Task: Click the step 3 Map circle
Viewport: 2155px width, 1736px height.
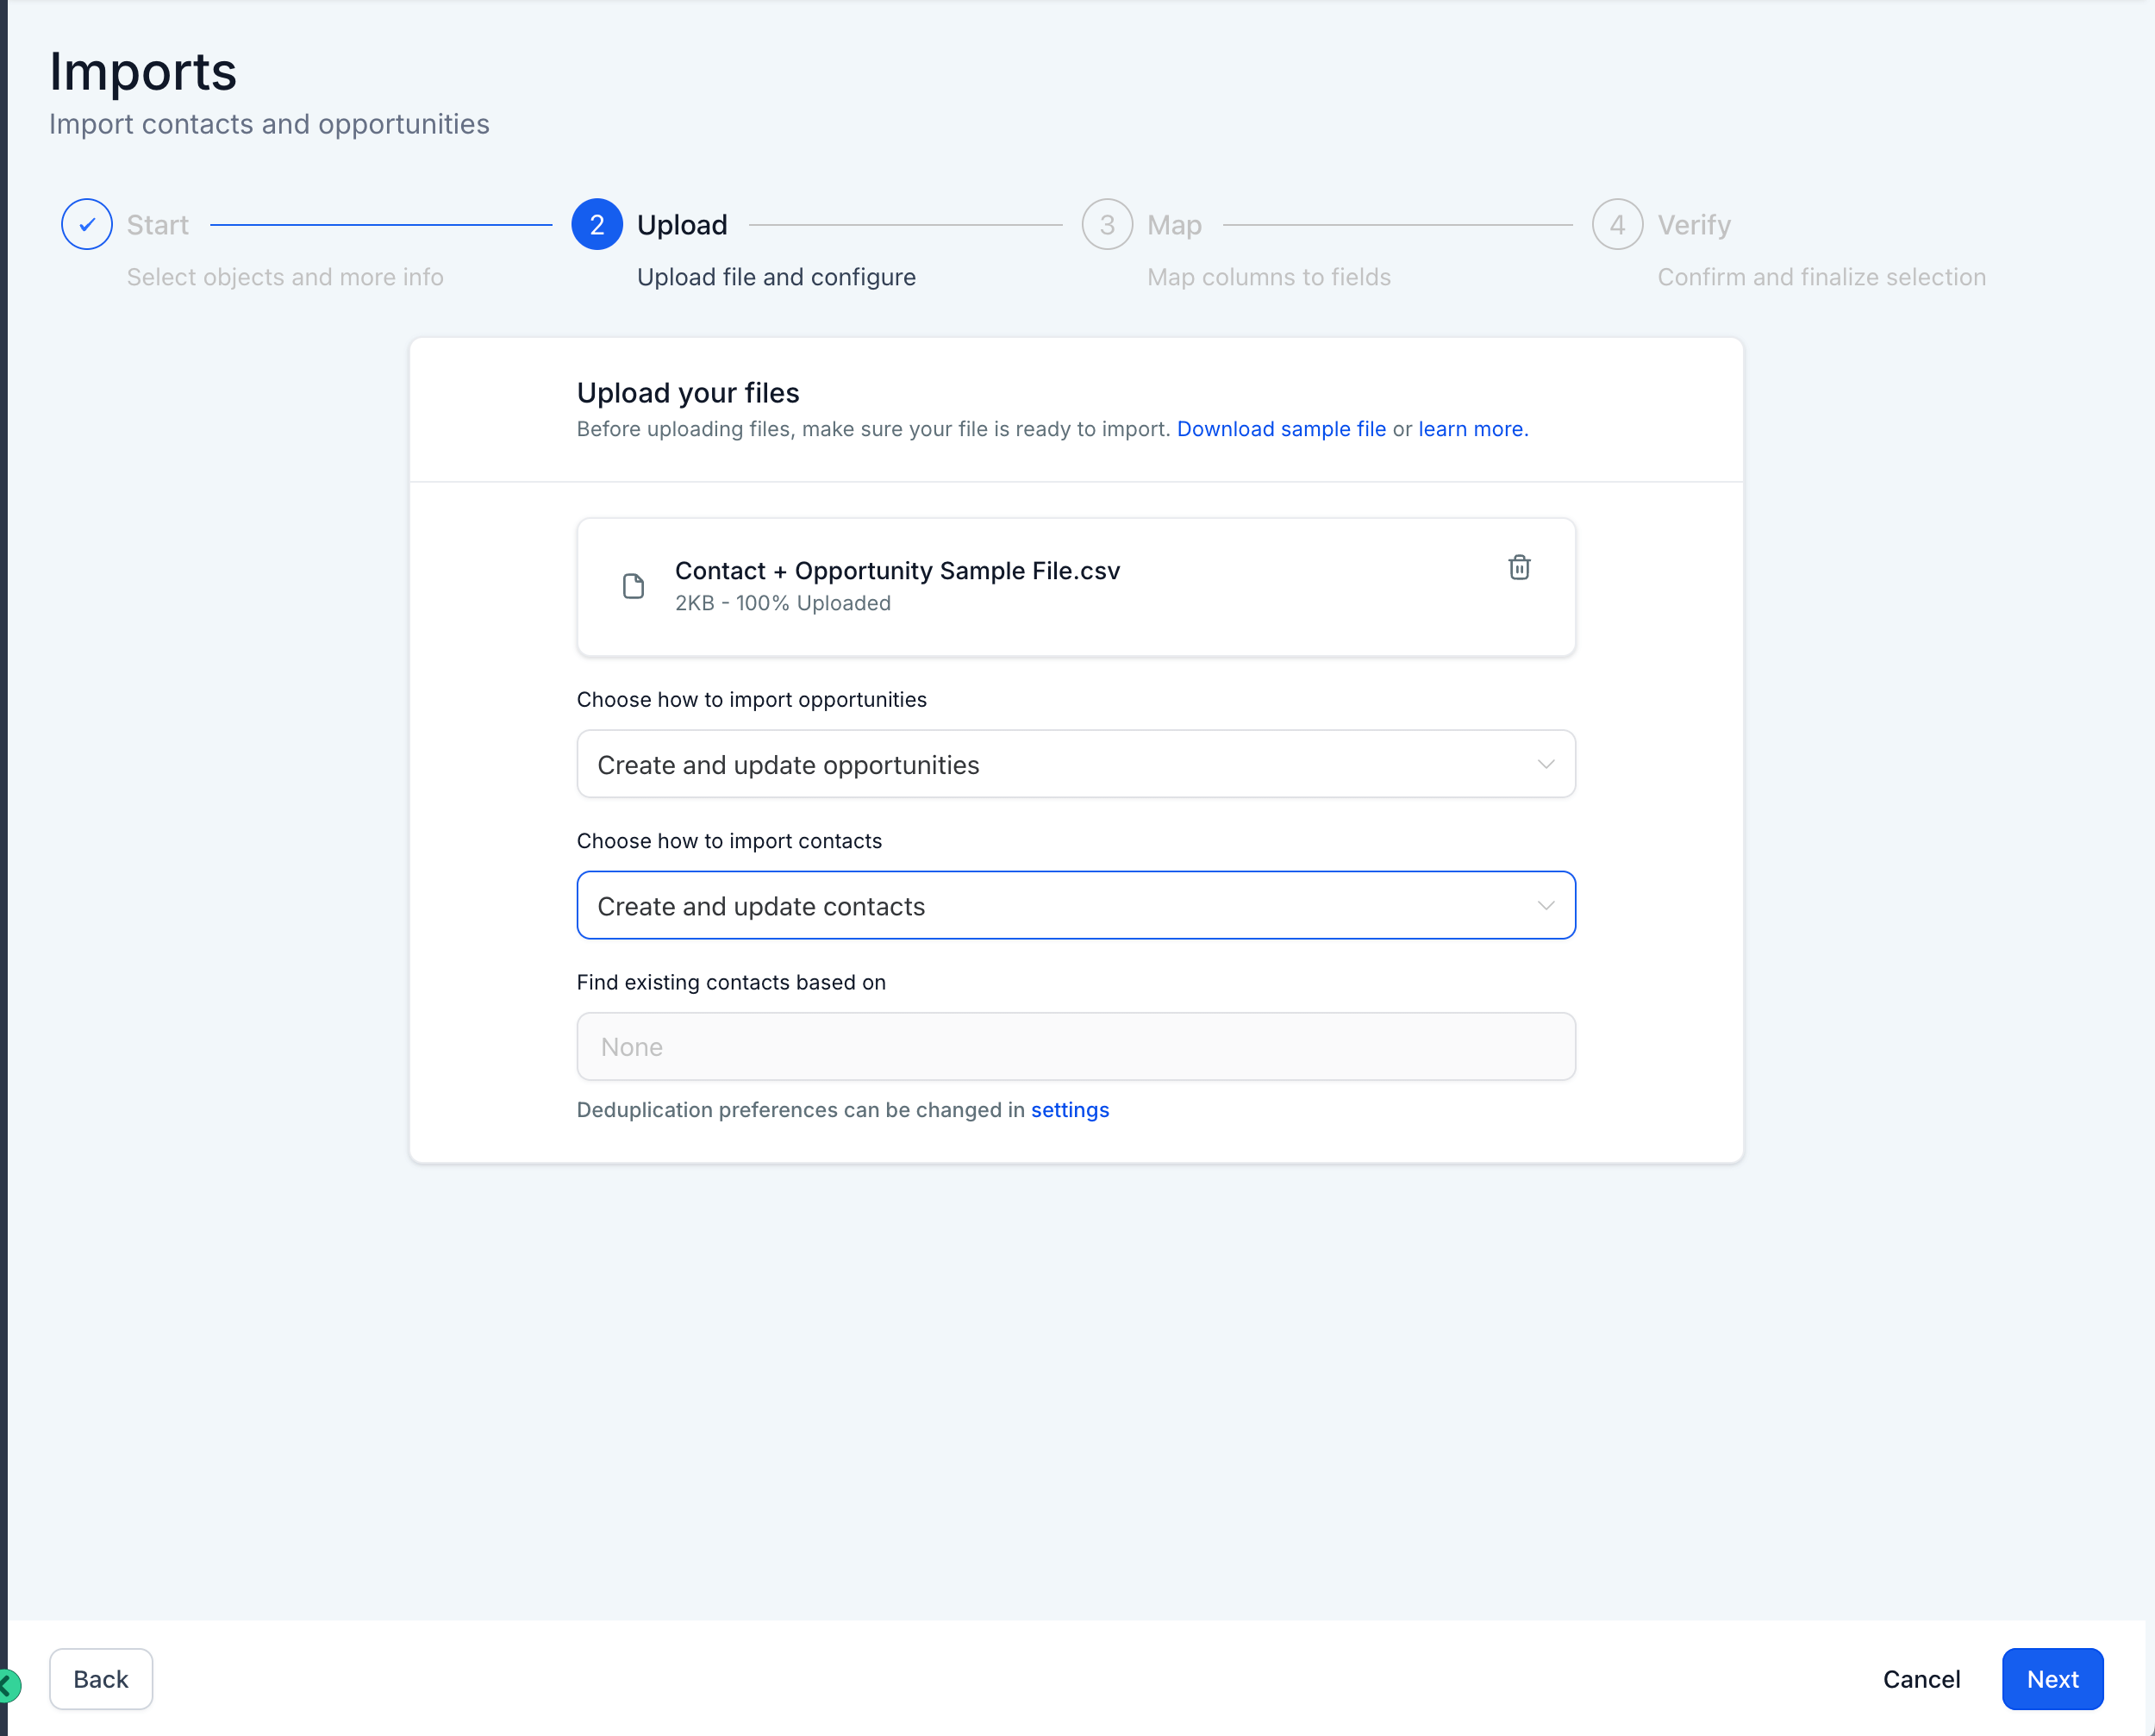Action: coord(1107,224)
